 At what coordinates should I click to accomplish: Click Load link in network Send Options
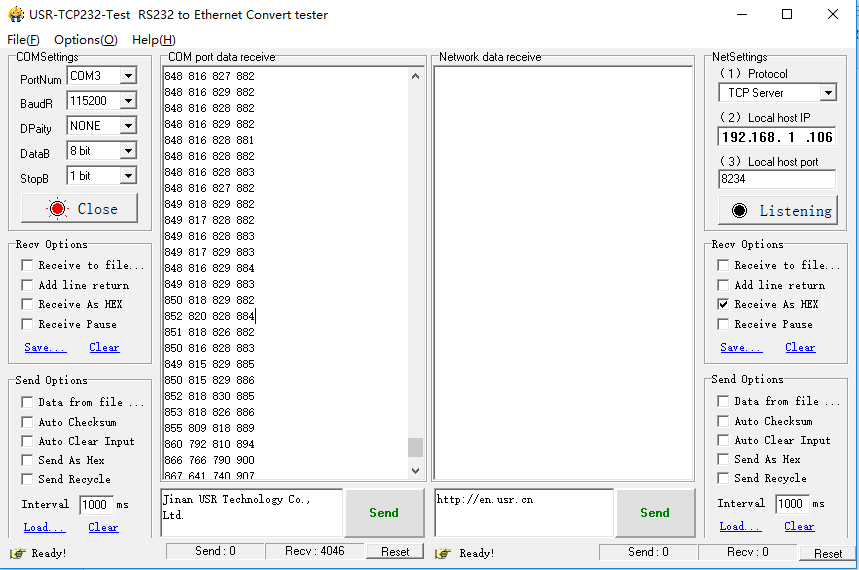740,526
